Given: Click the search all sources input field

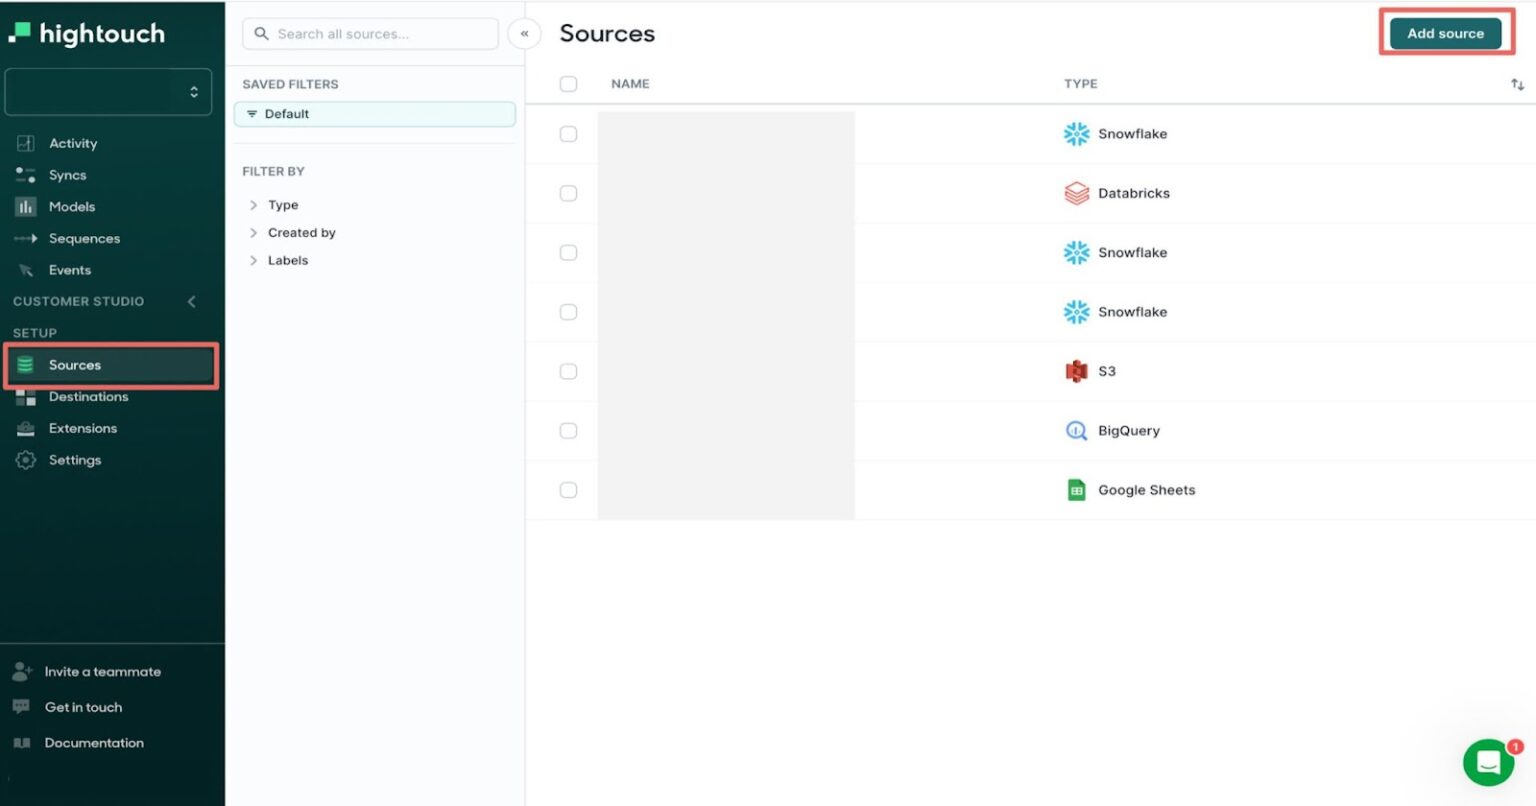Looking at the screenshot, I should coord(370,33).
